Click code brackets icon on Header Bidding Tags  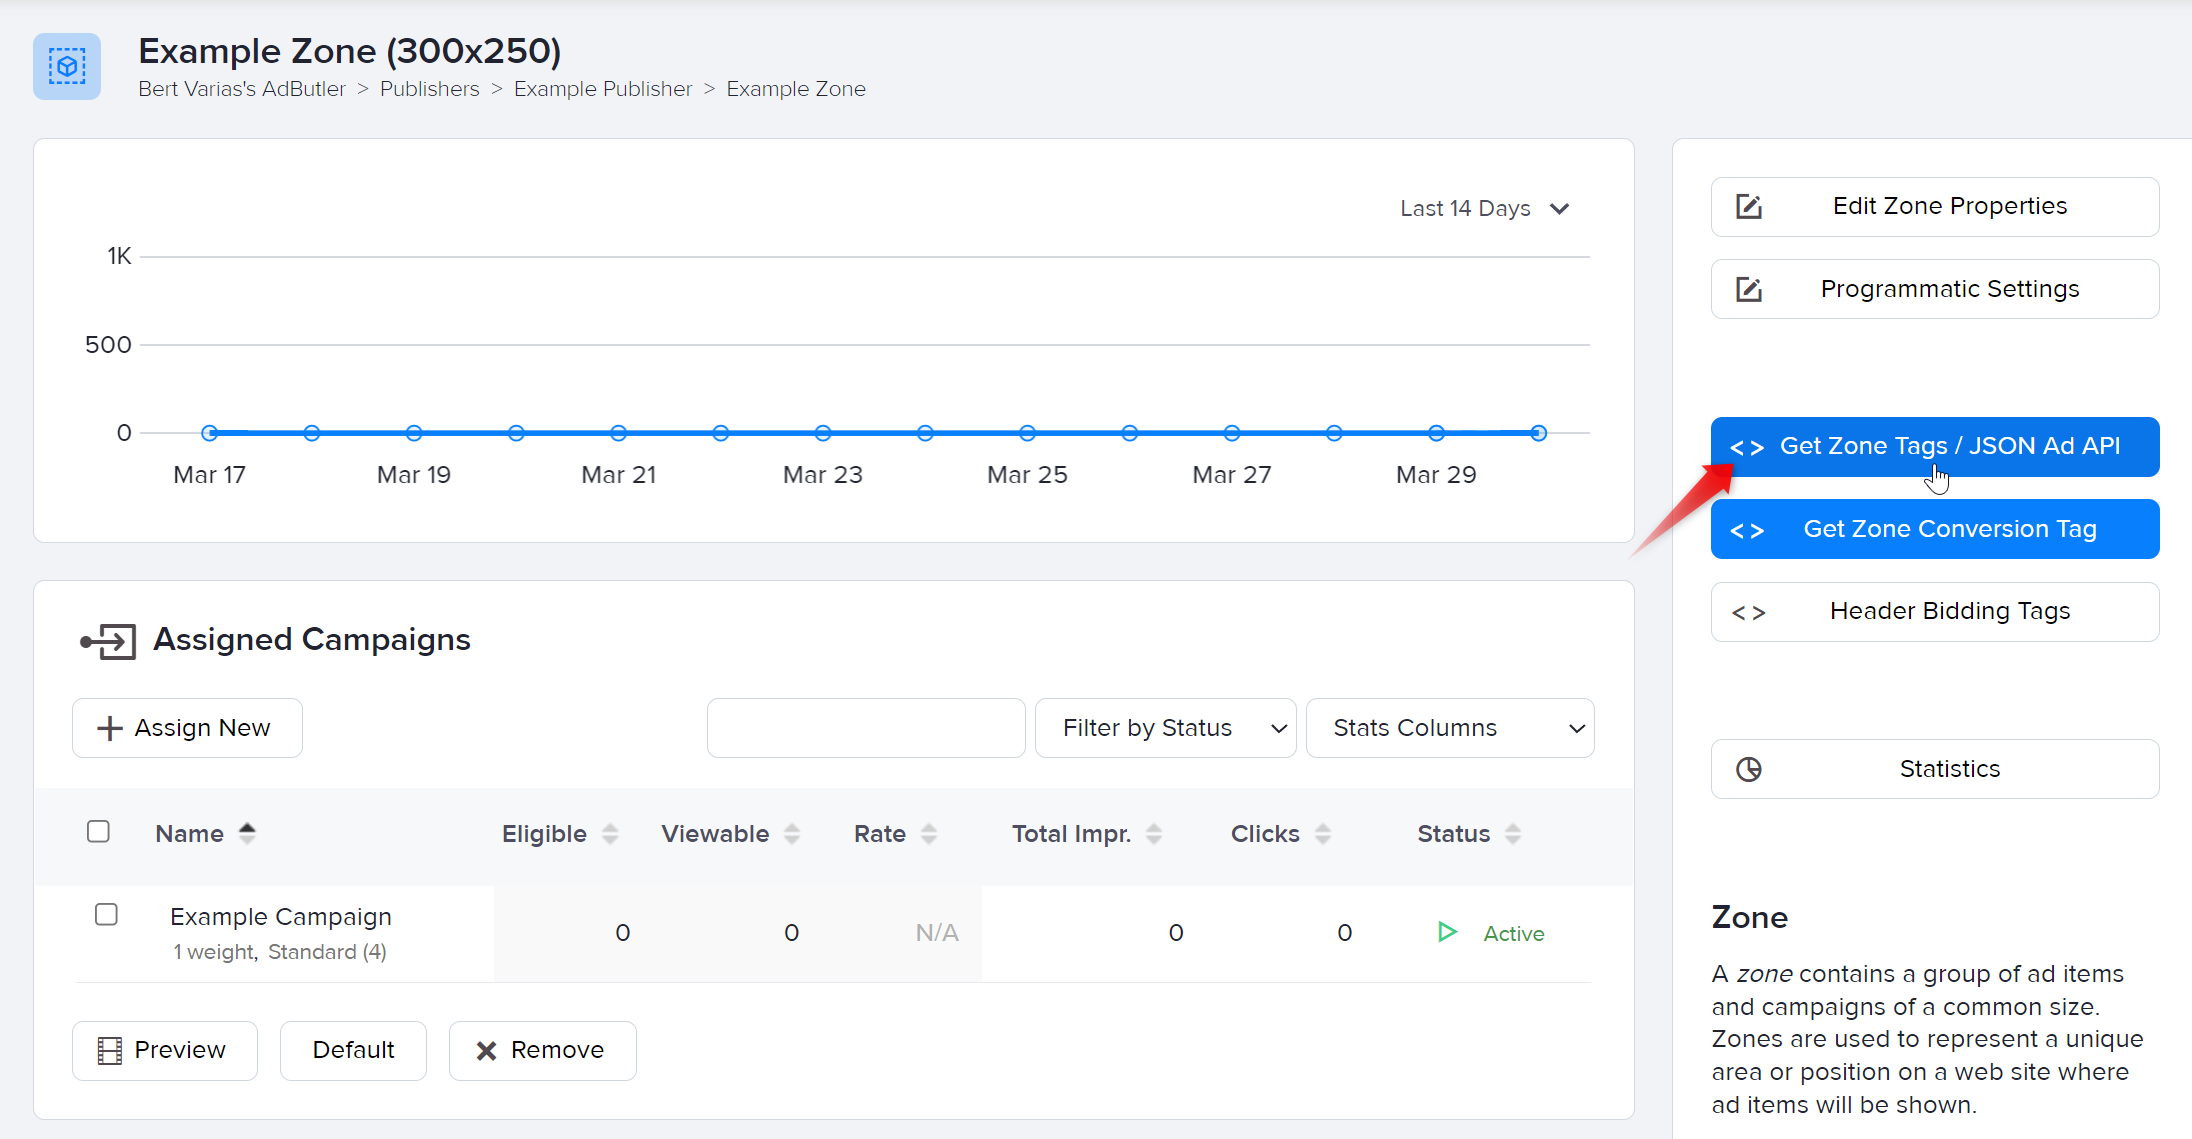(x=1748, y=612)
